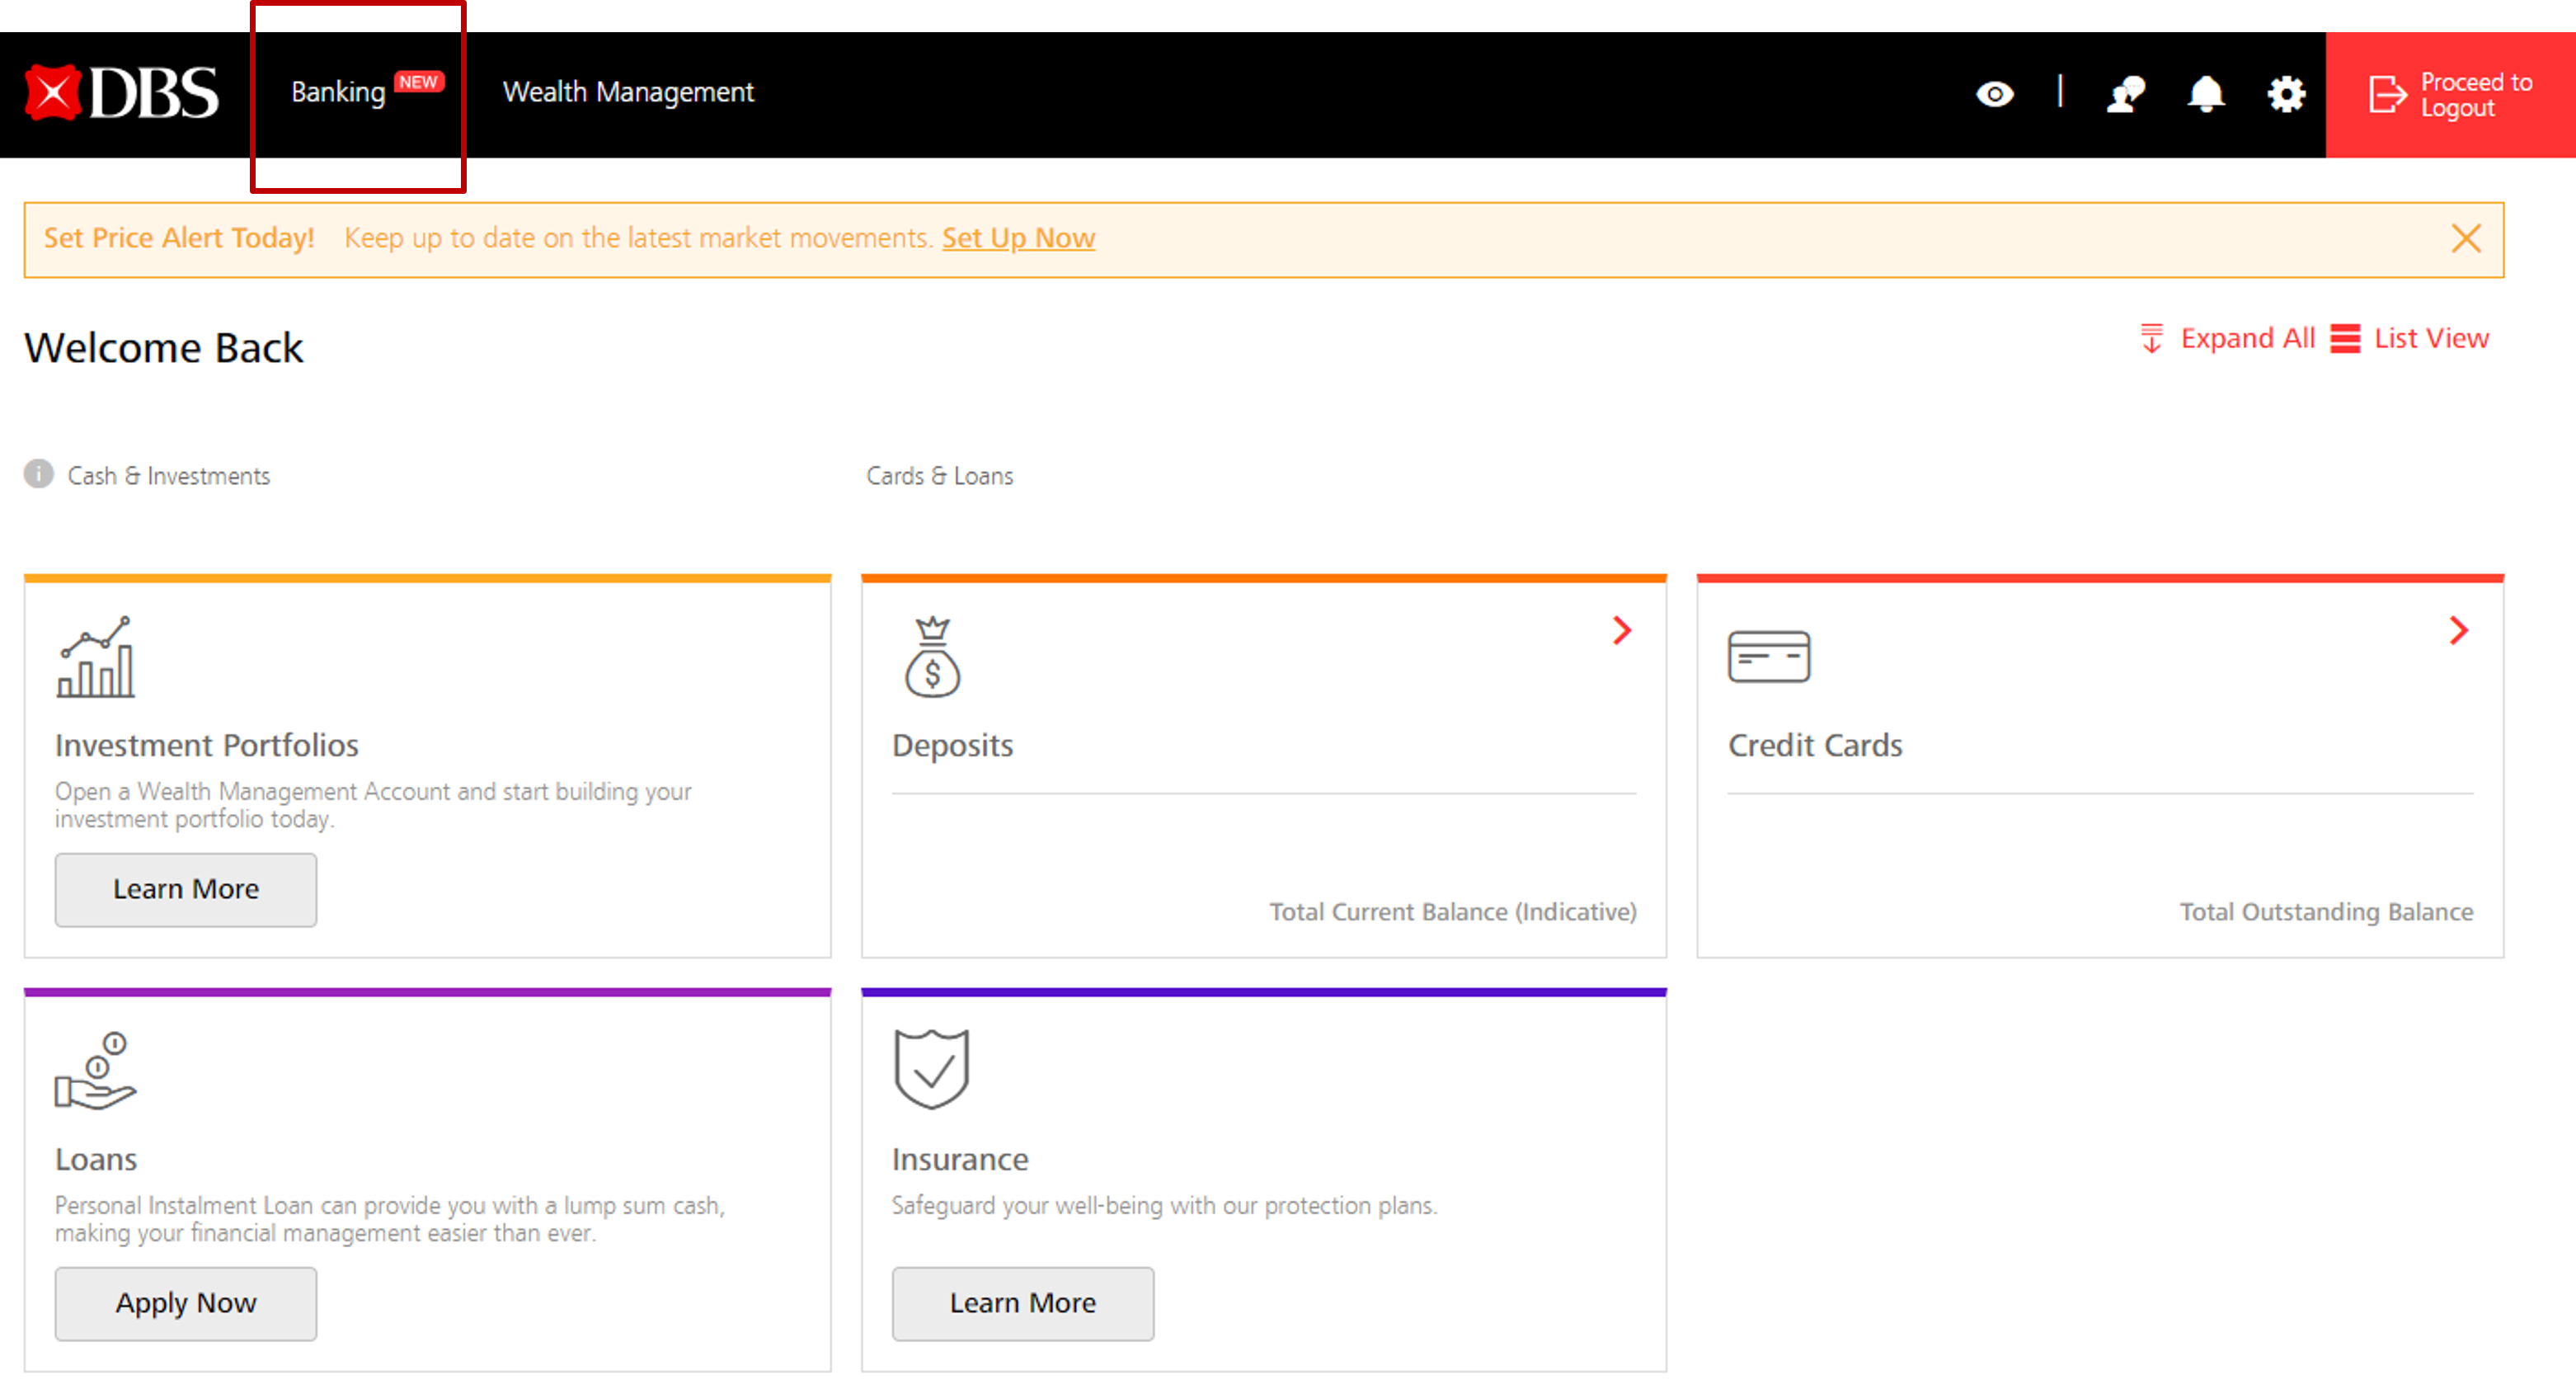Image resolution: width=2576 pixels, height=1389 pixels.
Task: Click the Credit Cards card icon
Action: point(1768,657)
